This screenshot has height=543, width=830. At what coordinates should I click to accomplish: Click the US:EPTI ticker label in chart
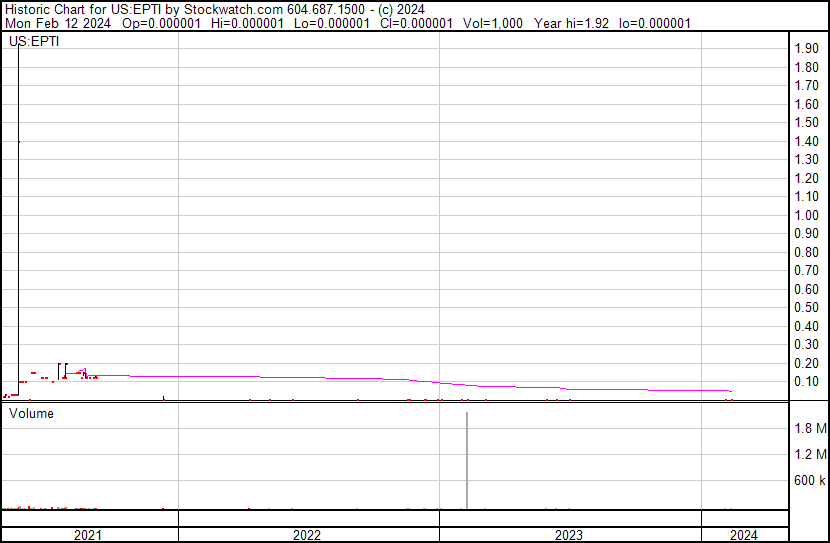pos(33,42)
